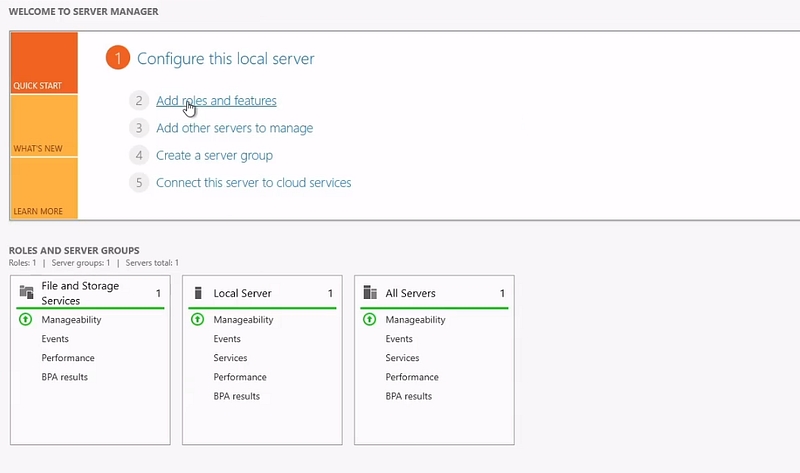
Task: Click Add roles and features link
Action: tap(216, 101)
